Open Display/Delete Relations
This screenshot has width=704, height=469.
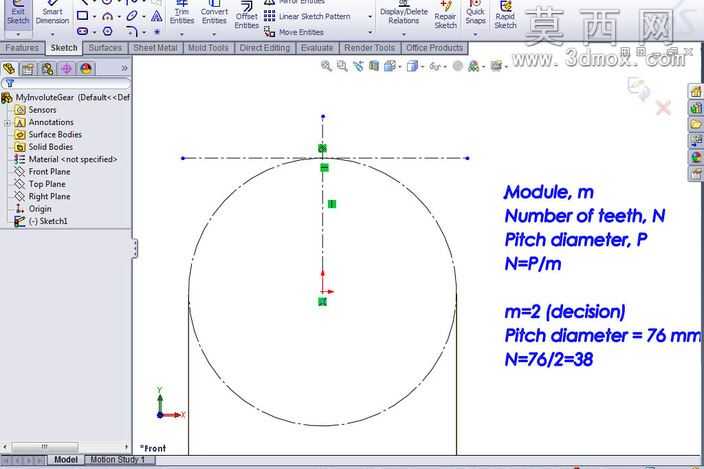click(x=403, y=13)
